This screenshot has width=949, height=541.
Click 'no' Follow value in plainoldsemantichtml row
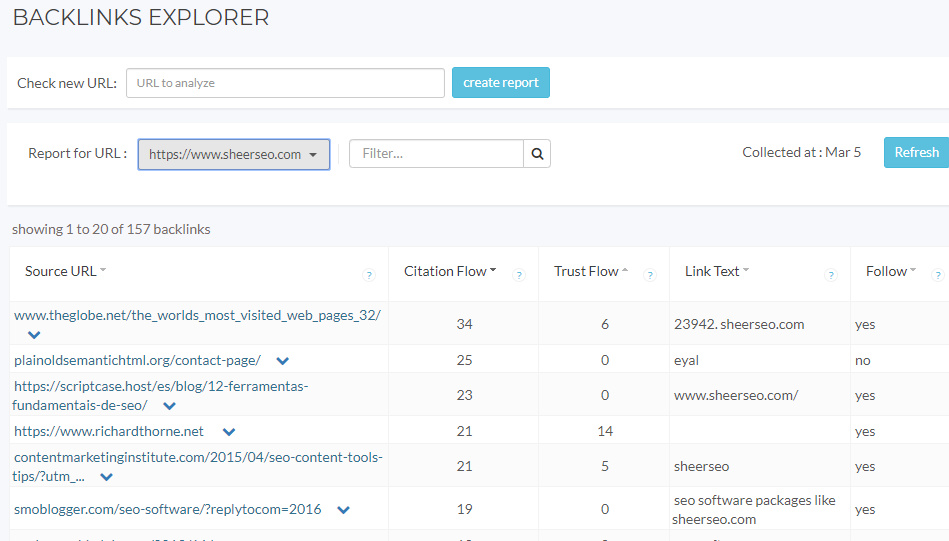coord(862,361)
